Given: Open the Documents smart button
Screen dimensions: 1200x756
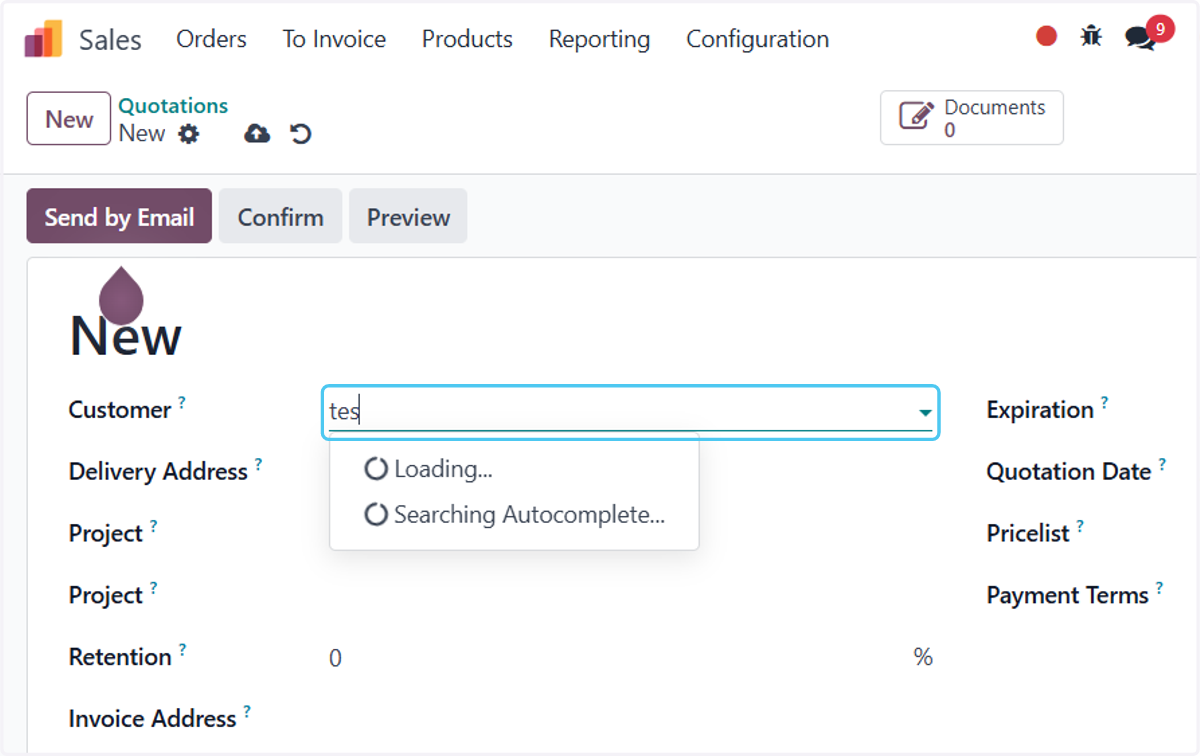Looking at the screenshot, I should [x=971, y=118].
